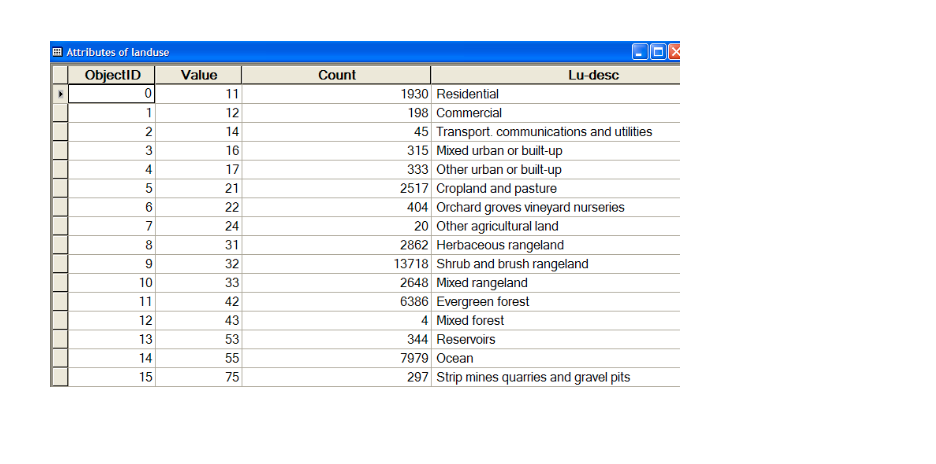Click the Count cell showing 2517
The width and height of the screenshot is (936, 464).
point(337,188)
